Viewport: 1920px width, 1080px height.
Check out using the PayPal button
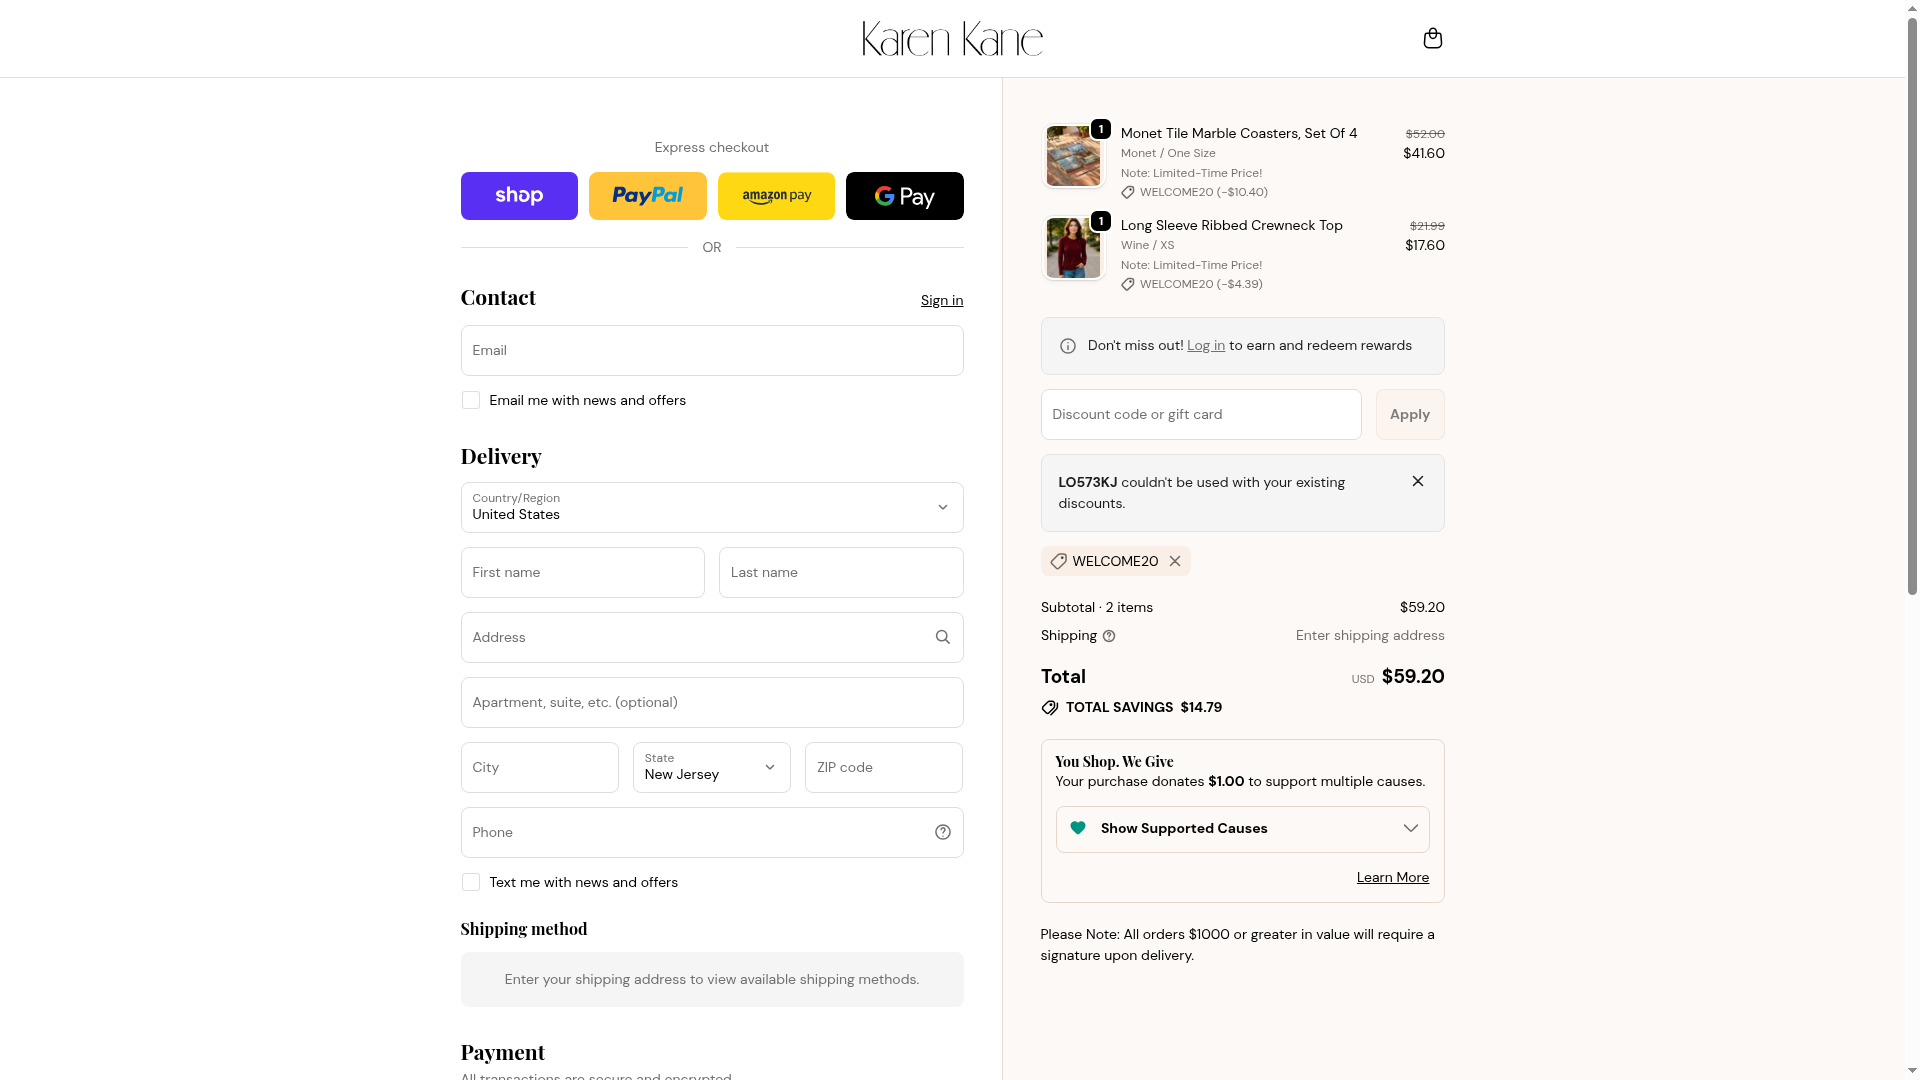click(647, 196)
